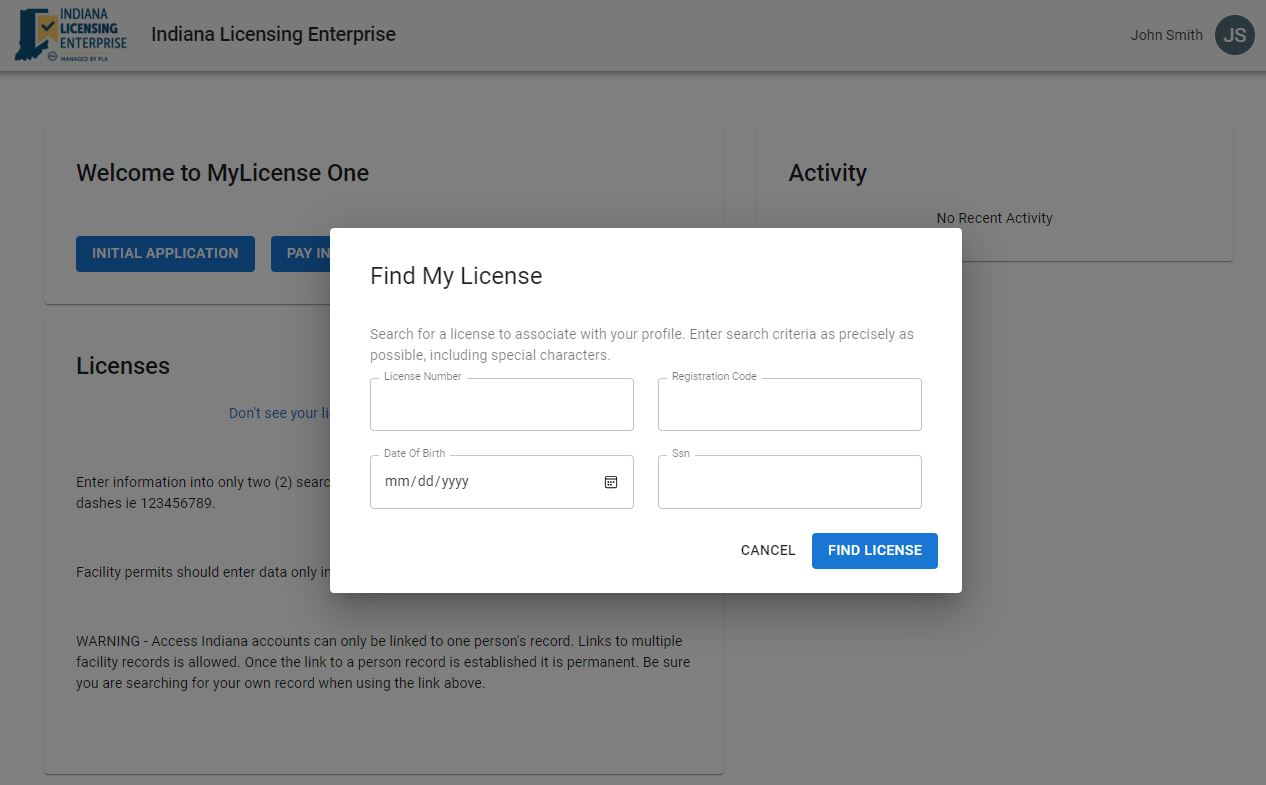Click the Indiana Licensing Enterprise logo
This screenshot has height=785, width=1266.
click(68, 35)
